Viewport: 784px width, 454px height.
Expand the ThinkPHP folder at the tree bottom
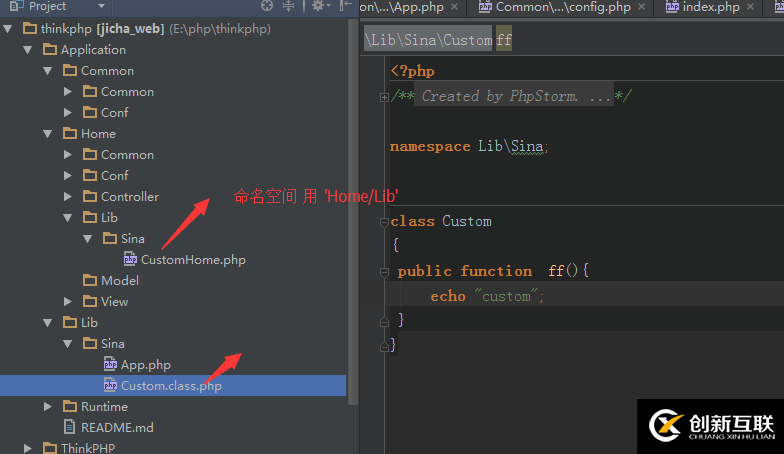[28, 448]
